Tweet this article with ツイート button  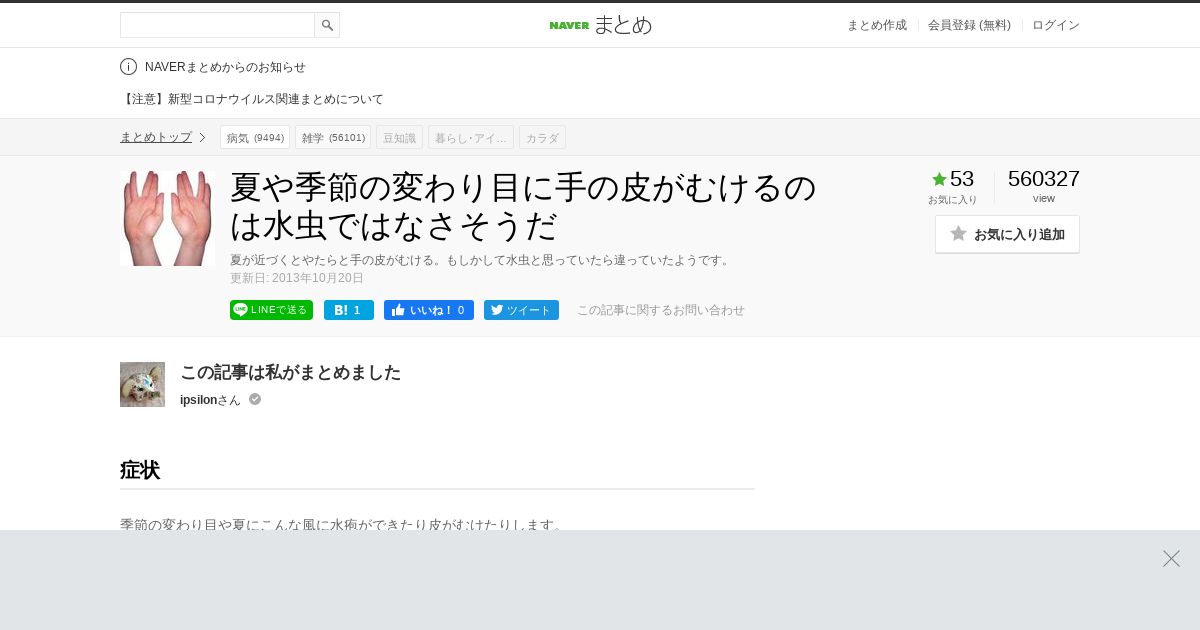521,310
